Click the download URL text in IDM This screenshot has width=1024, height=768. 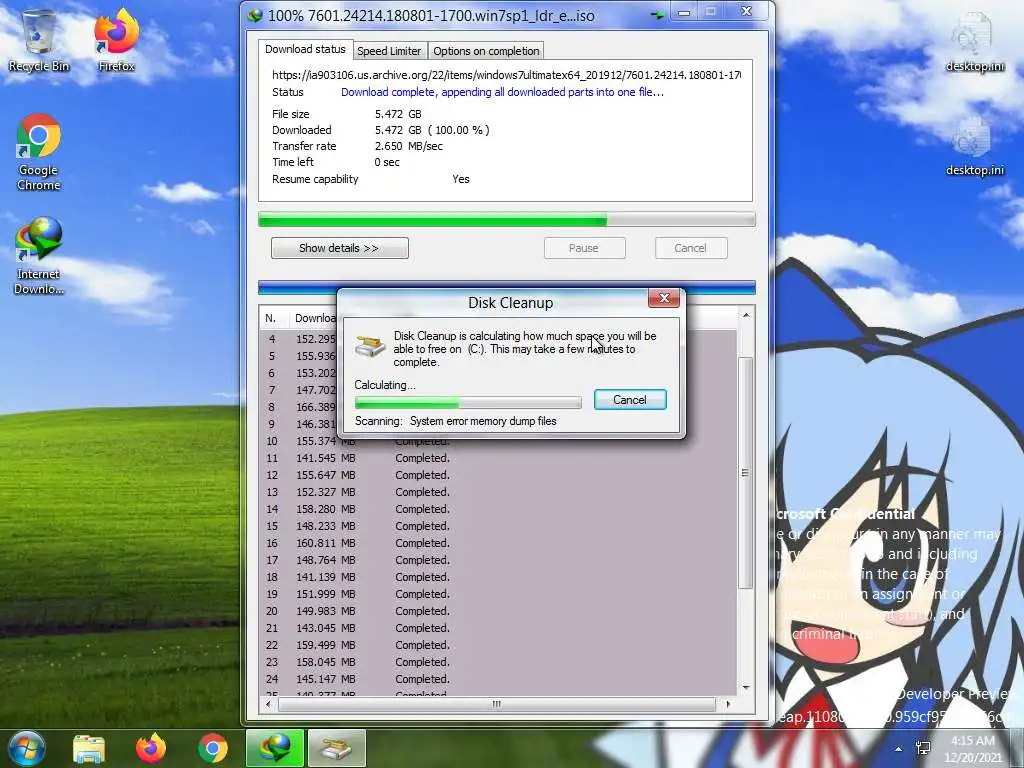click(506, 75)
